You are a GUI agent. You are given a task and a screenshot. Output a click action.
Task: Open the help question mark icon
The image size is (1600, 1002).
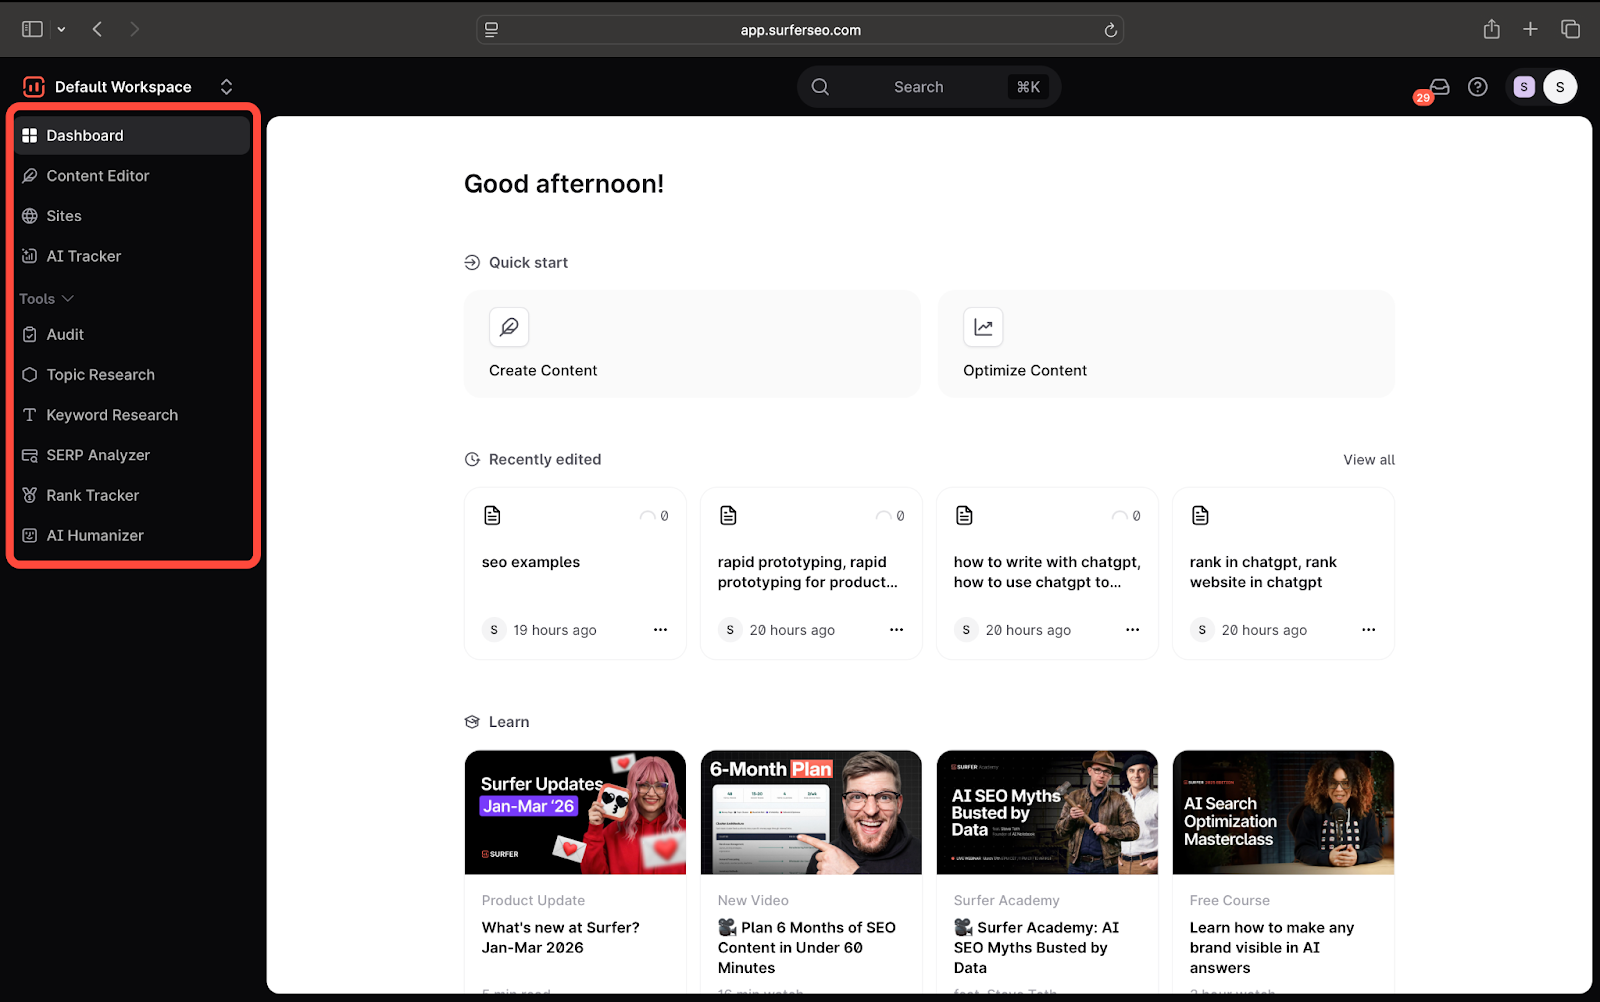pyautogui.click(x=1477, y=87)
